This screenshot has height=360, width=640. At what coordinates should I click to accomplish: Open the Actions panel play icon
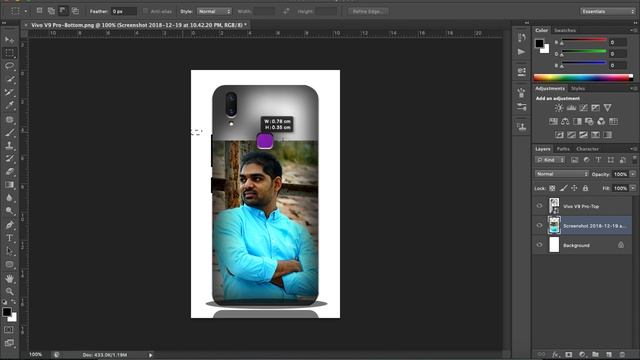tap(521, 52)
